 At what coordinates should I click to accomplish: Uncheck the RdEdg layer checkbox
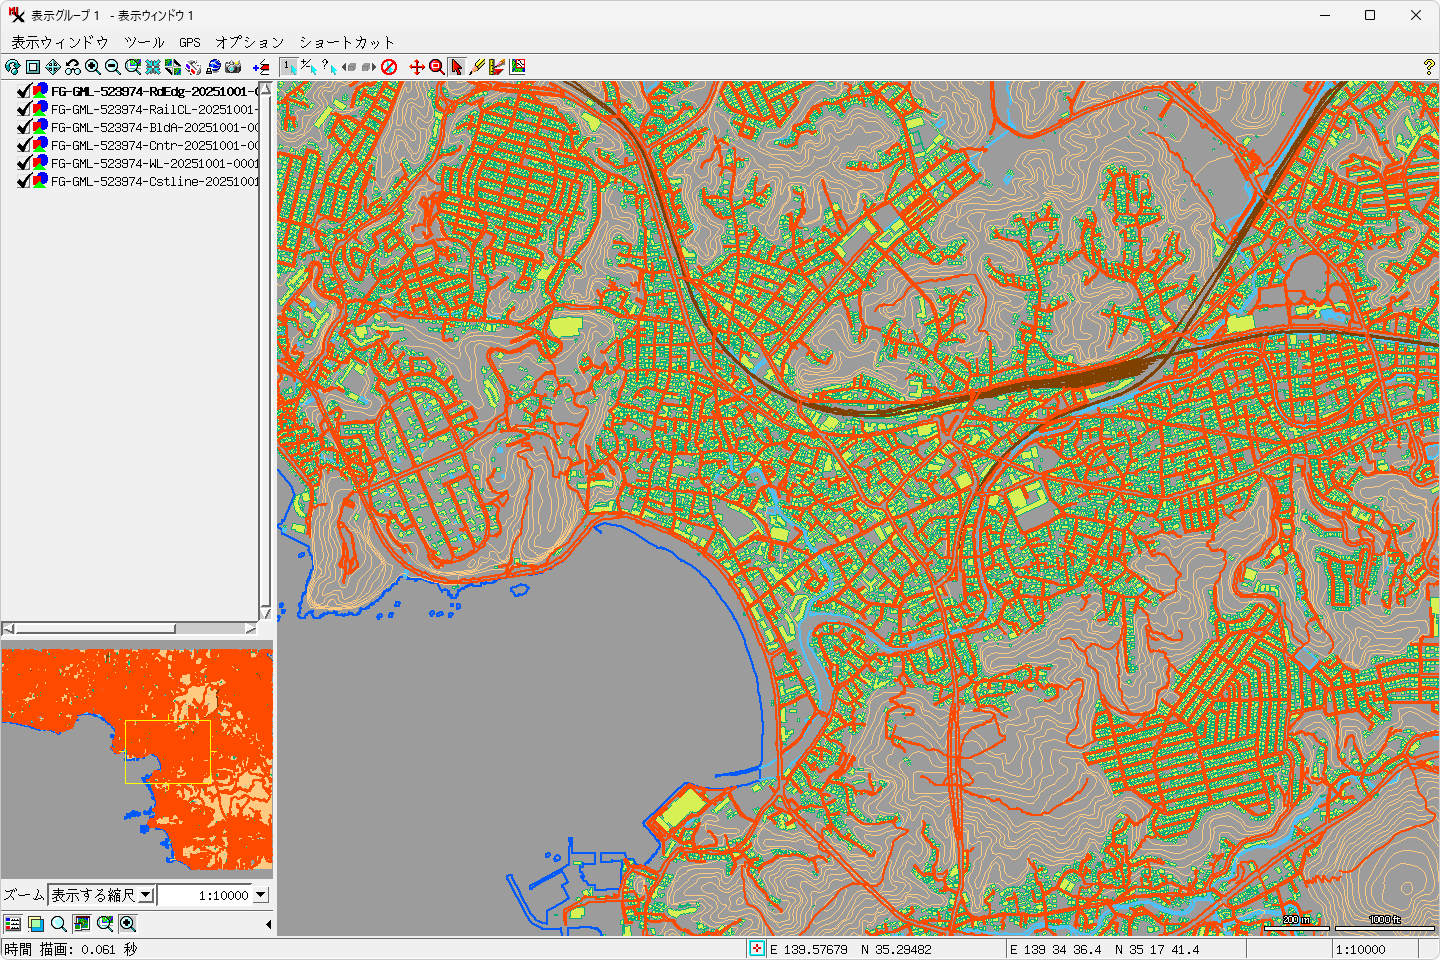(24, 91)
